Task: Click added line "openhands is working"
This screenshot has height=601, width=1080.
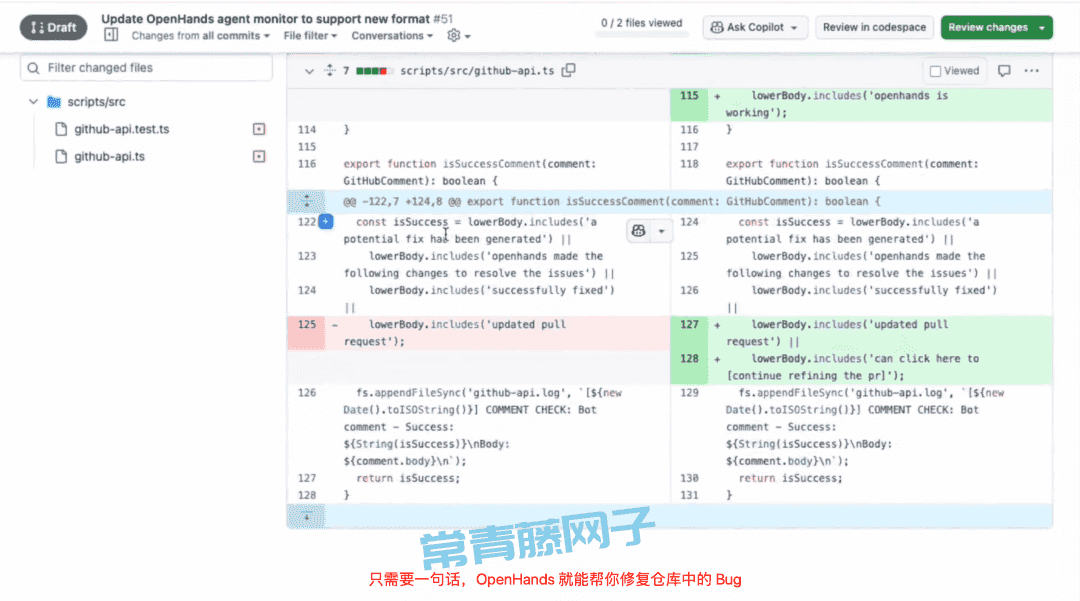Action: pos(837,104)
